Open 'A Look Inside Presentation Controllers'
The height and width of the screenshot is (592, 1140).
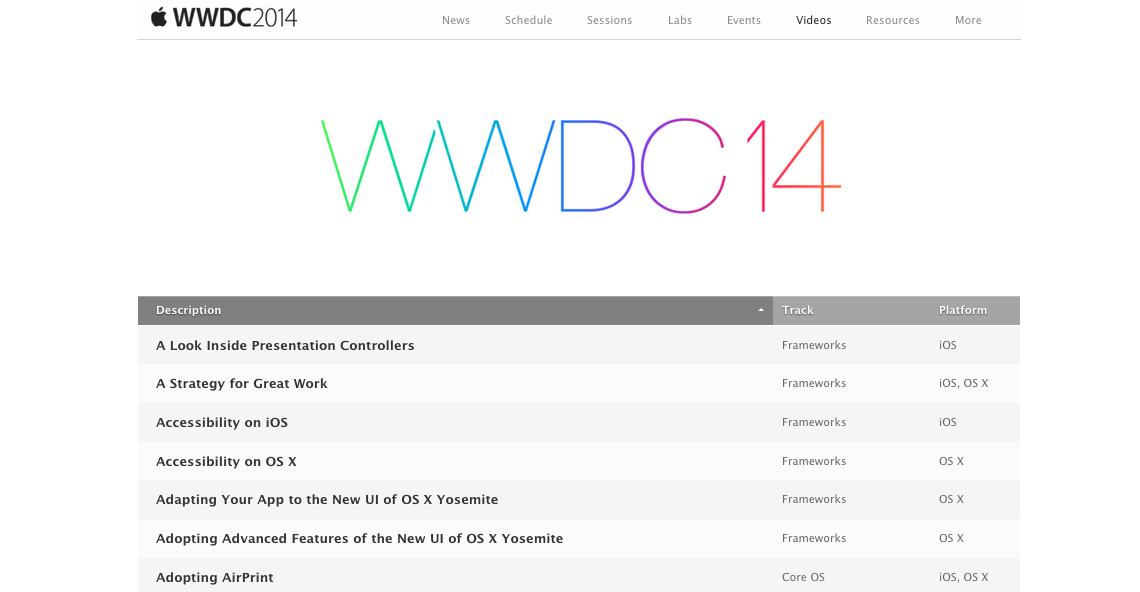click(x=285, y=345)
